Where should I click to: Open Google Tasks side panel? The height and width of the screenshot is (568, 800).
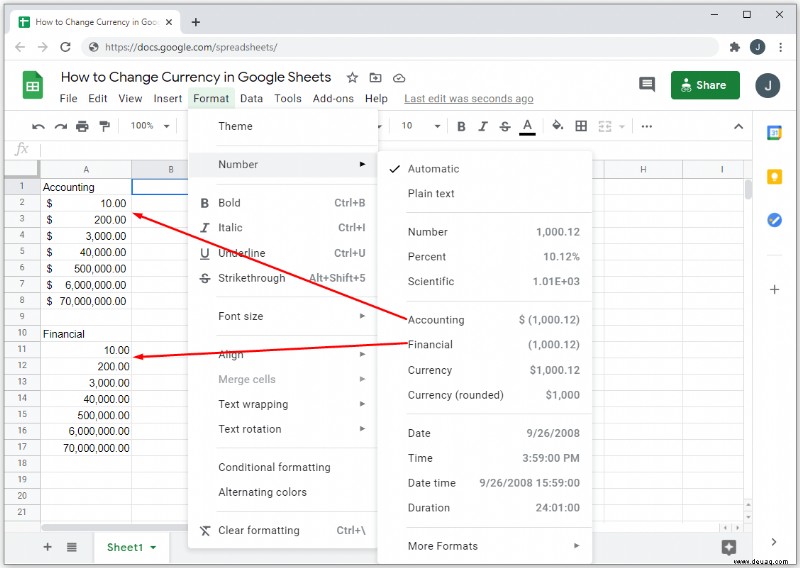[774, 220]
